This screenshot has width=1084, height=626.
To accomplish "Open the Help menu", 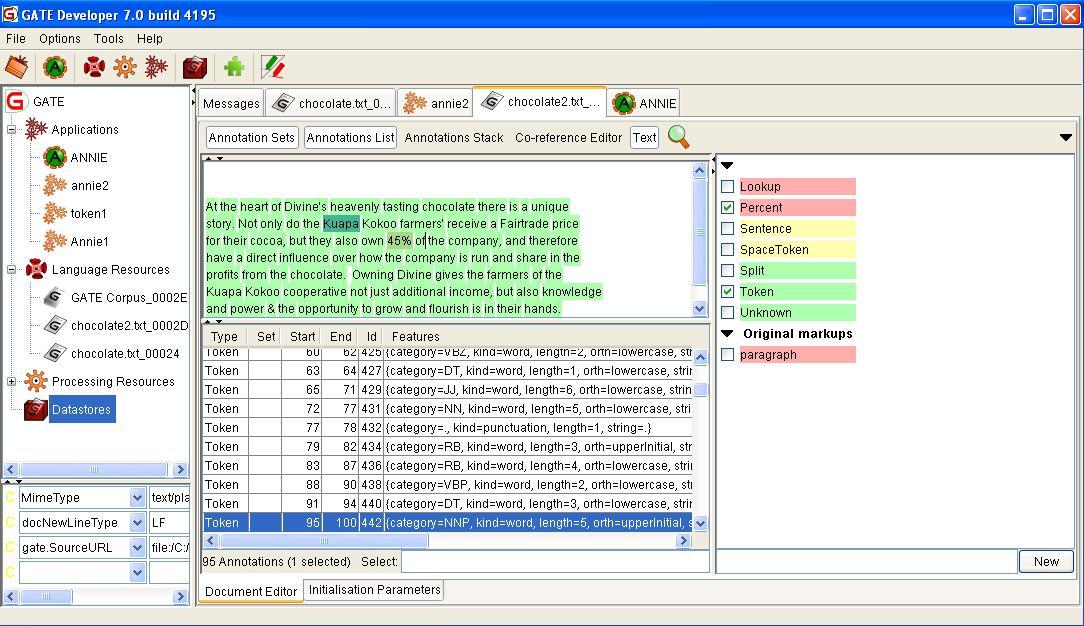I will [149, 39].
